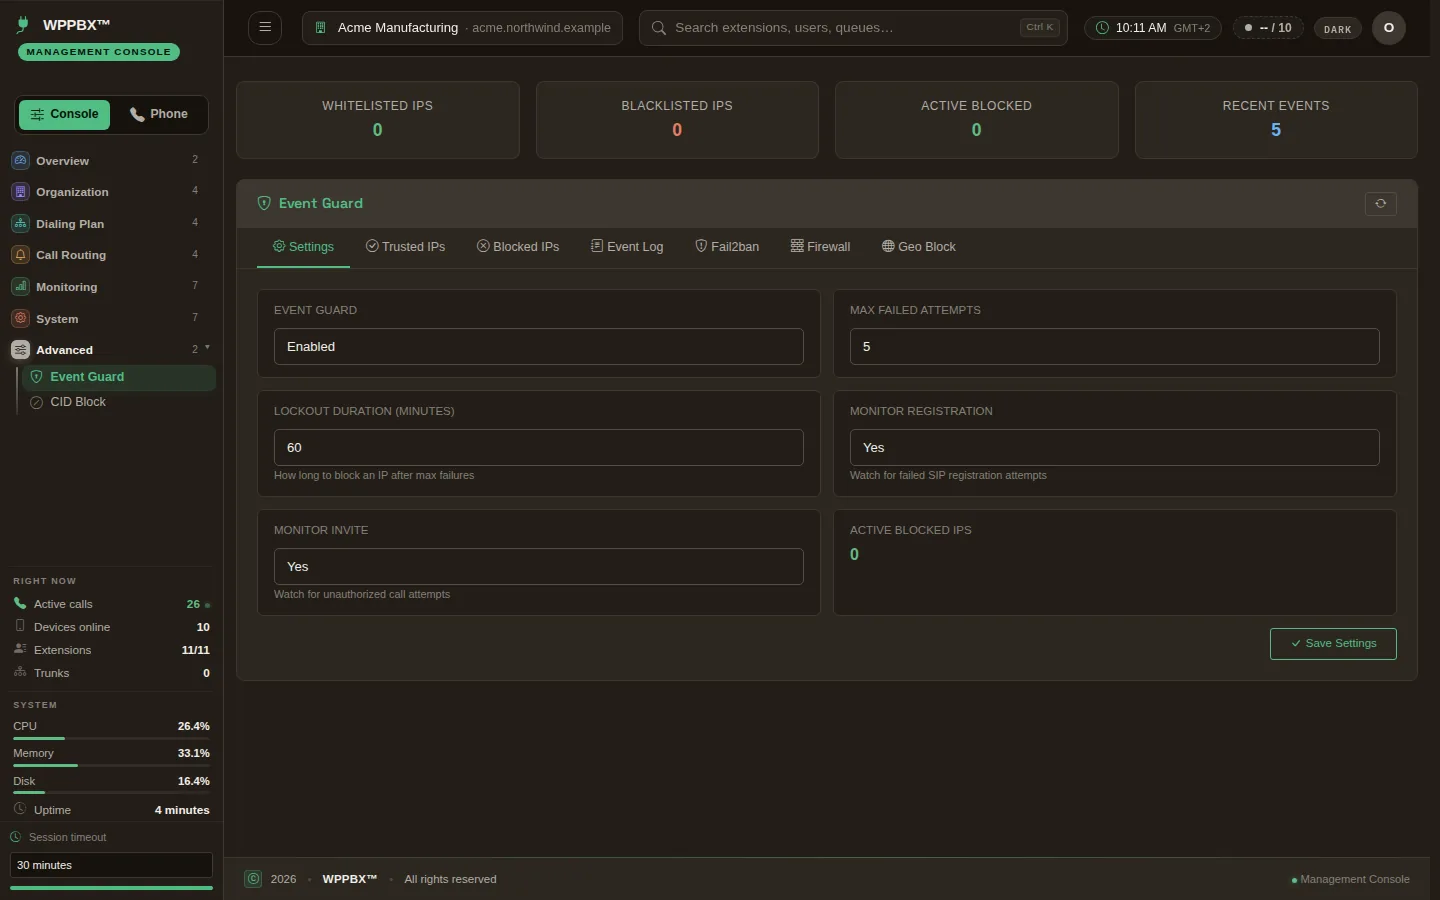Open the Event Guard Enabled dropdown
The height and width of the screenshot is (900, 1440).
click(x=539, y=347)
